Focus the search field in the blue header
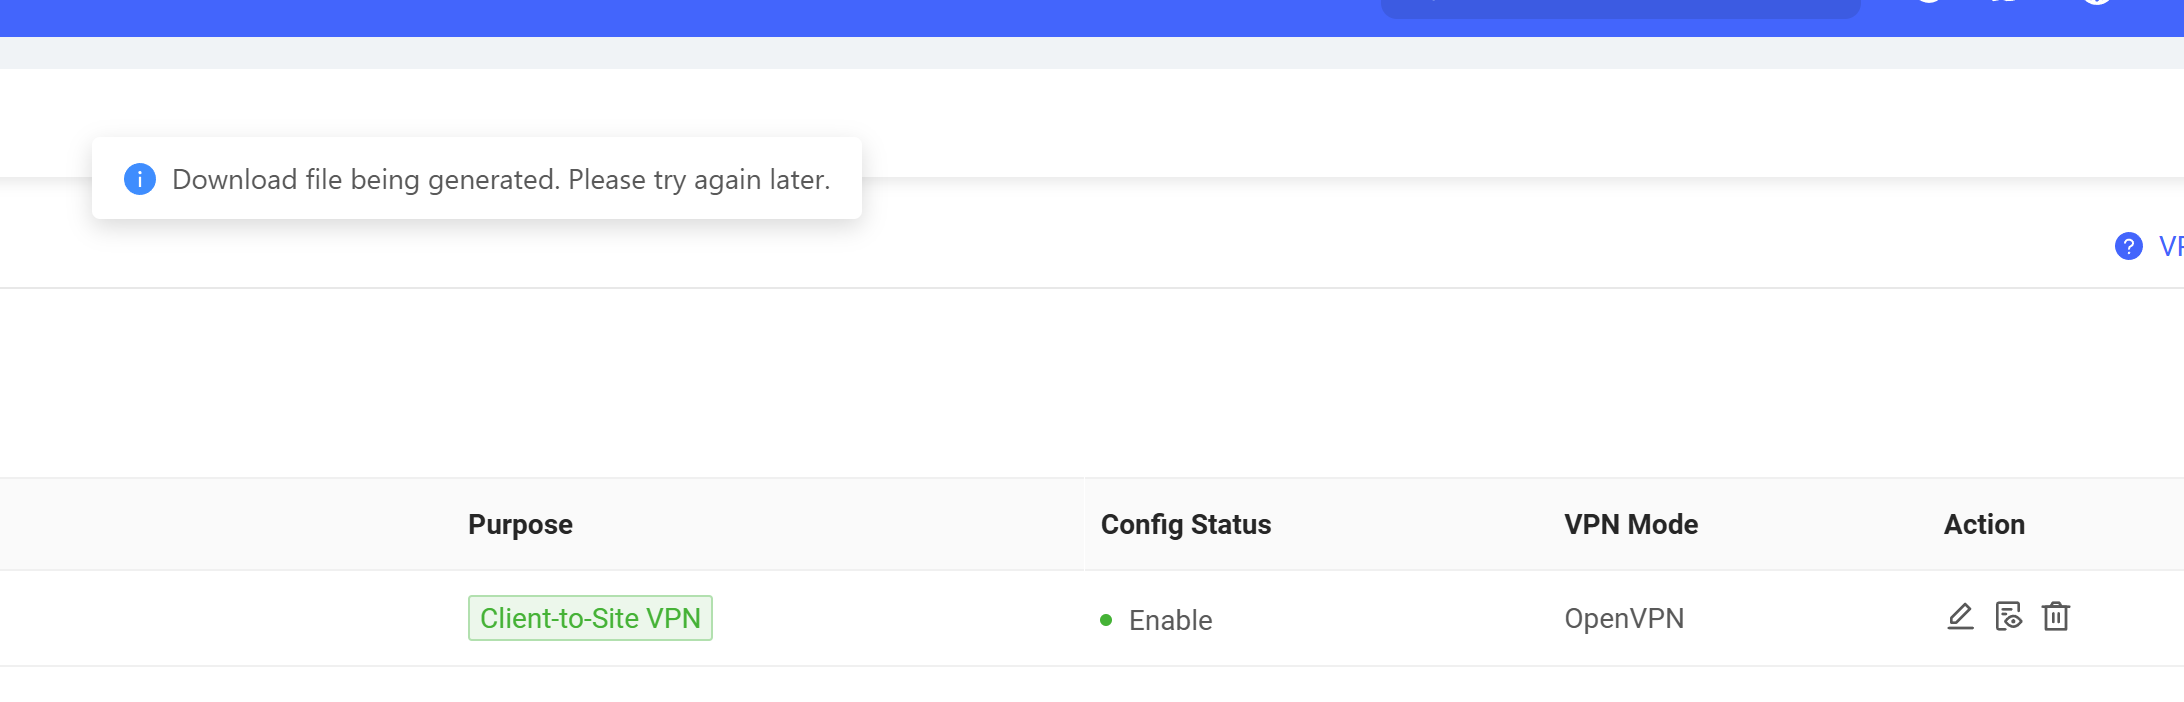 pos(1620,7)
